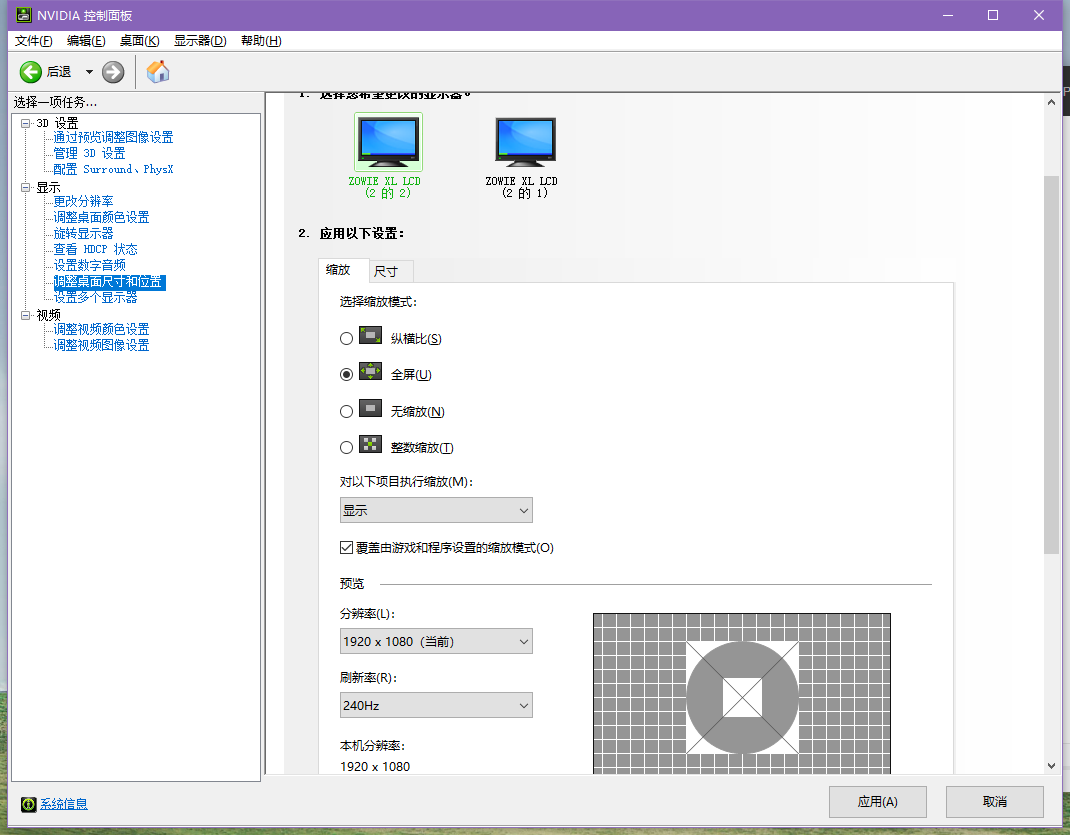Open the 刷新率 refresh rate dropdown

click(436, 705)
